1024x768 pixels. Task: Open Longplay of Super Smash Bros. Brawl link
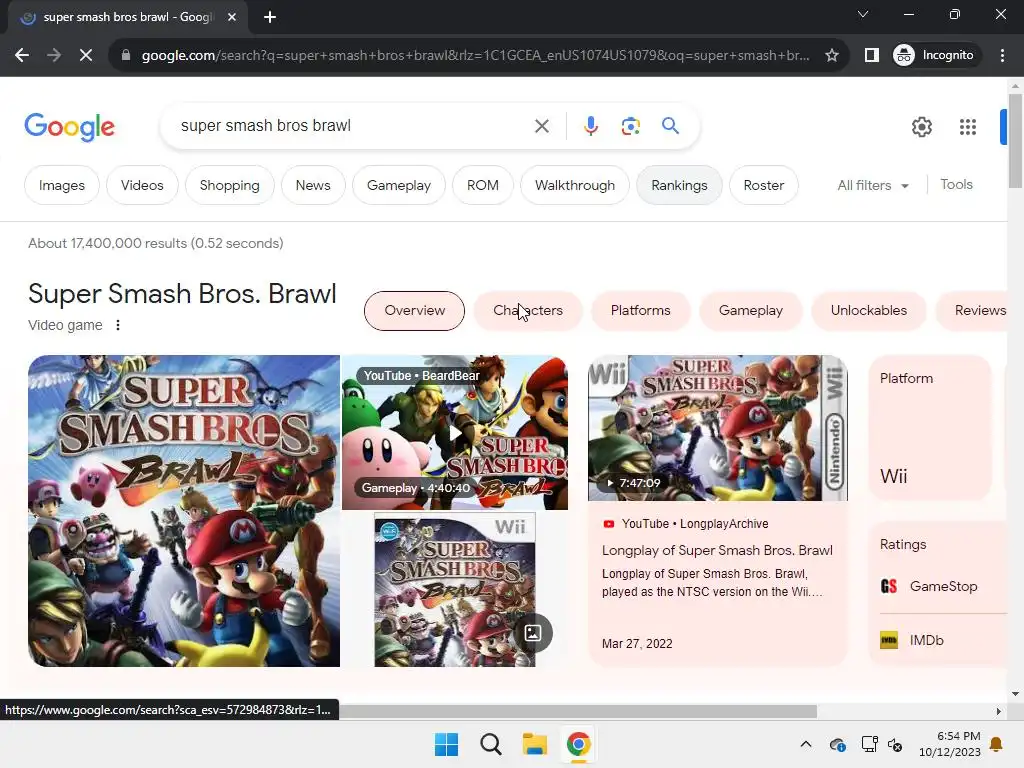(x=717, y=551)
